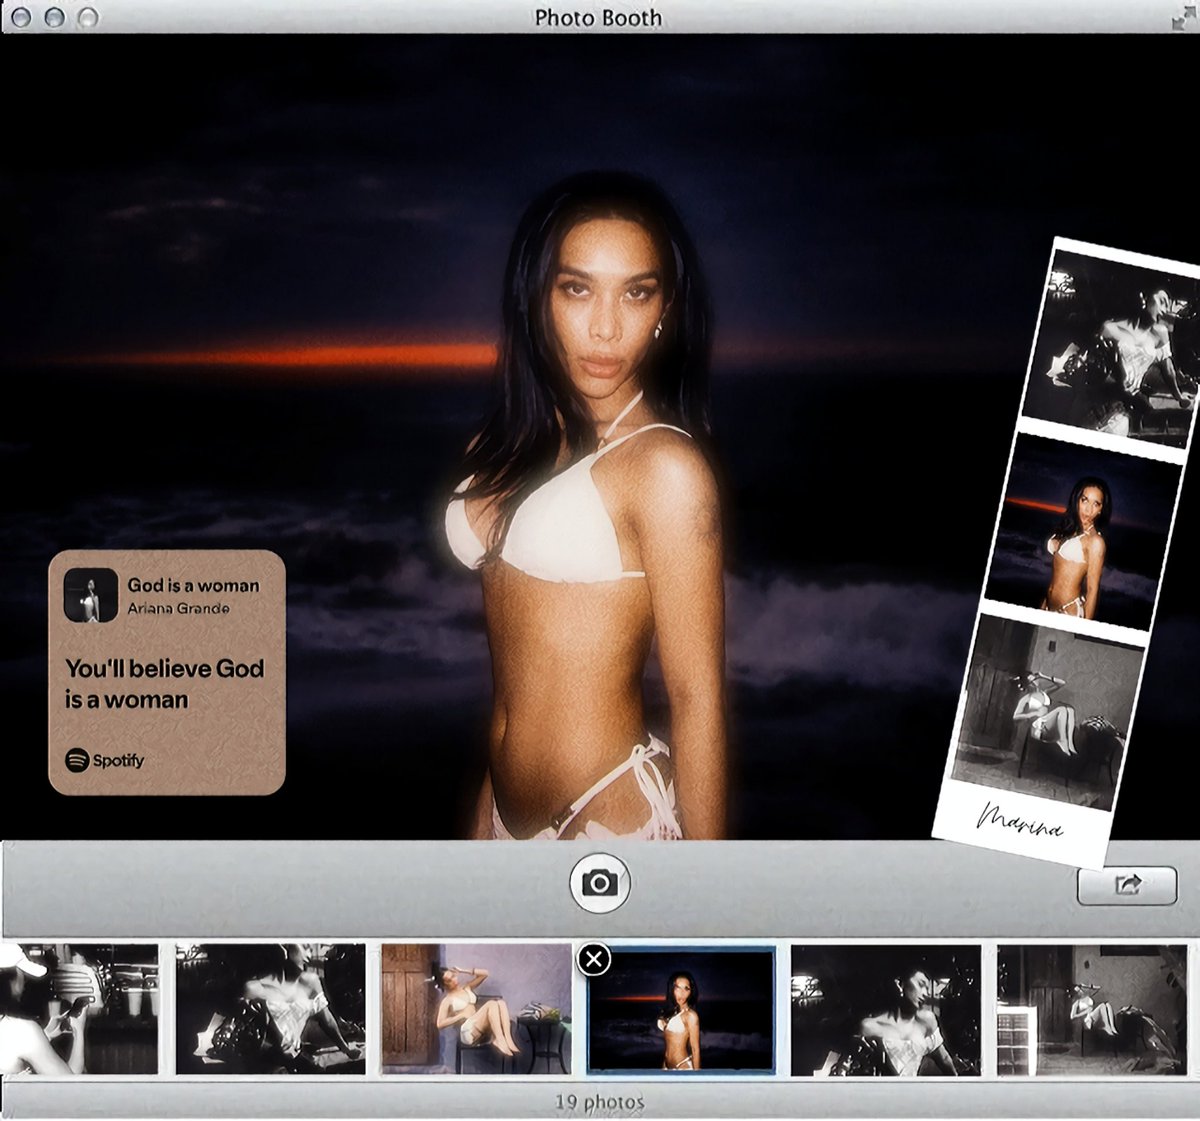Select the color doorway chair photo thumbnail
Screen dimensions: 1200x1121
[475, 1009]
